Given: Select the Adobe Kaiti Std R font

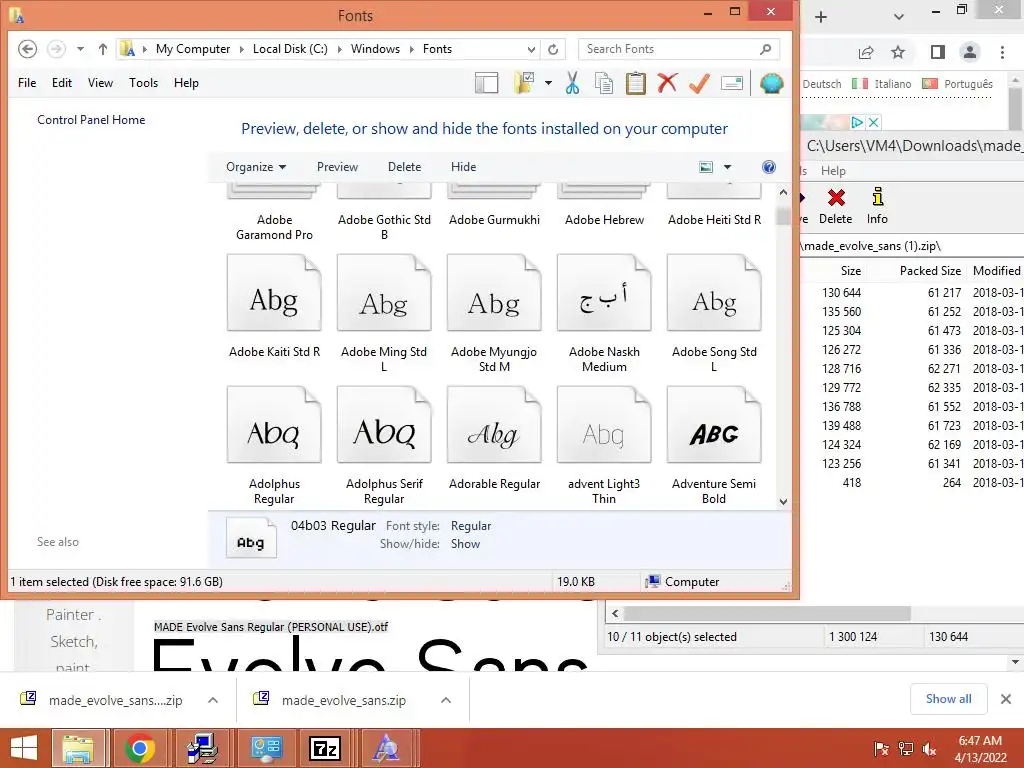Looking at the screenshot, I should (x=274, y=306).
